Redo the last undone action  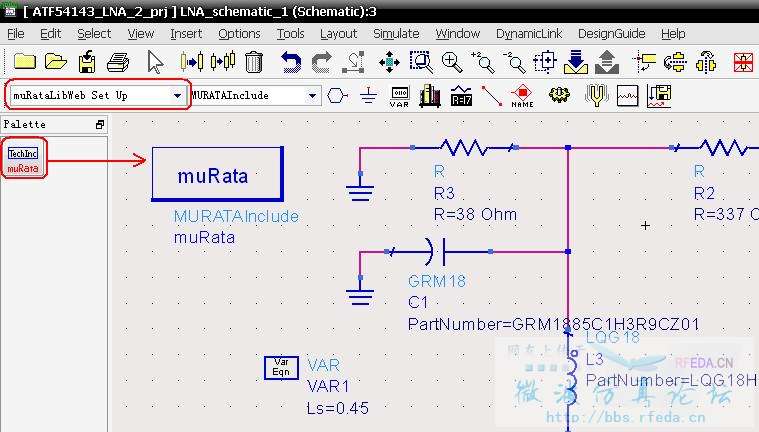pos(321,62)
